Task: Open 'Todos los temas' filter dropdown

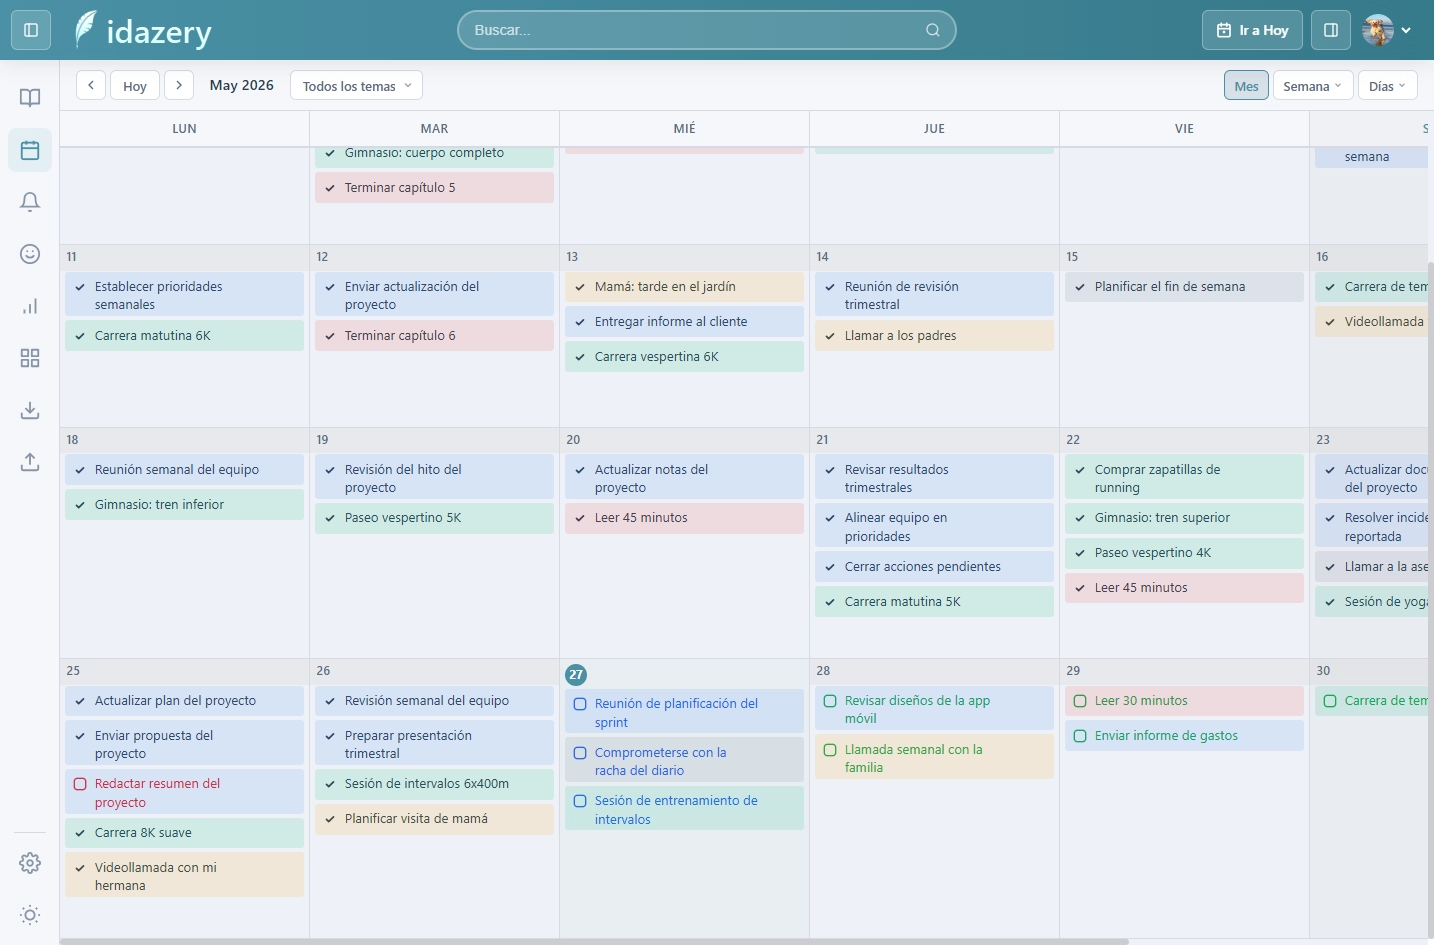Action: [x=356, y=85]
